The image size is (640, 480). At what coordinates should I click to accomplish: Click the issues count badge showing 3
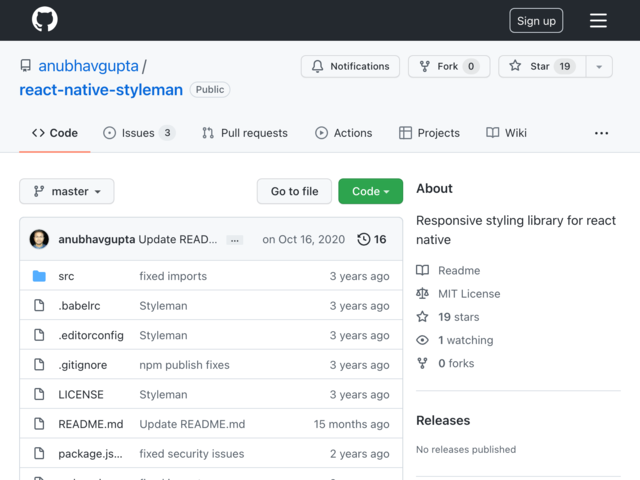point(167,133)
